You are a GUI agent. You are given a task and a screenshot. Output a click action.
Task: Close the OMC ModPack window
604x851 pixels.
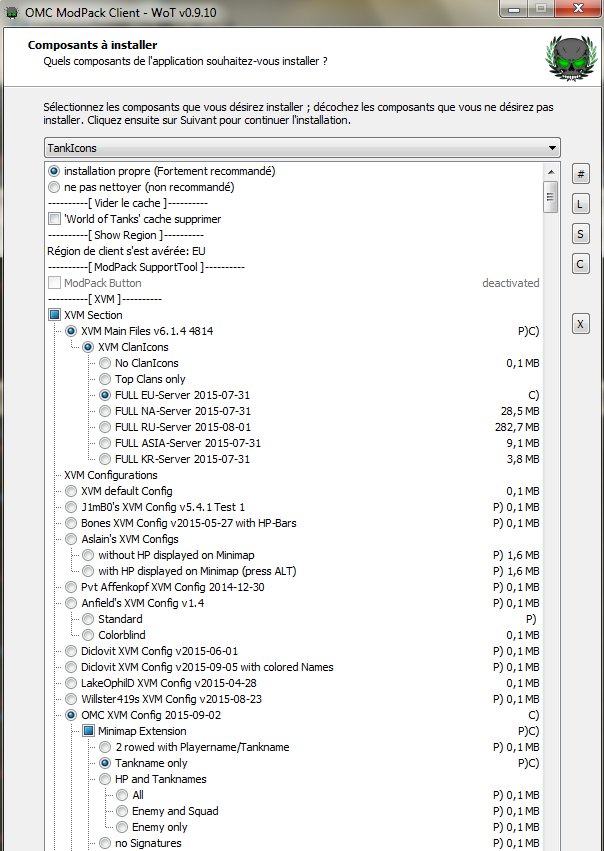tap(578, 9)
